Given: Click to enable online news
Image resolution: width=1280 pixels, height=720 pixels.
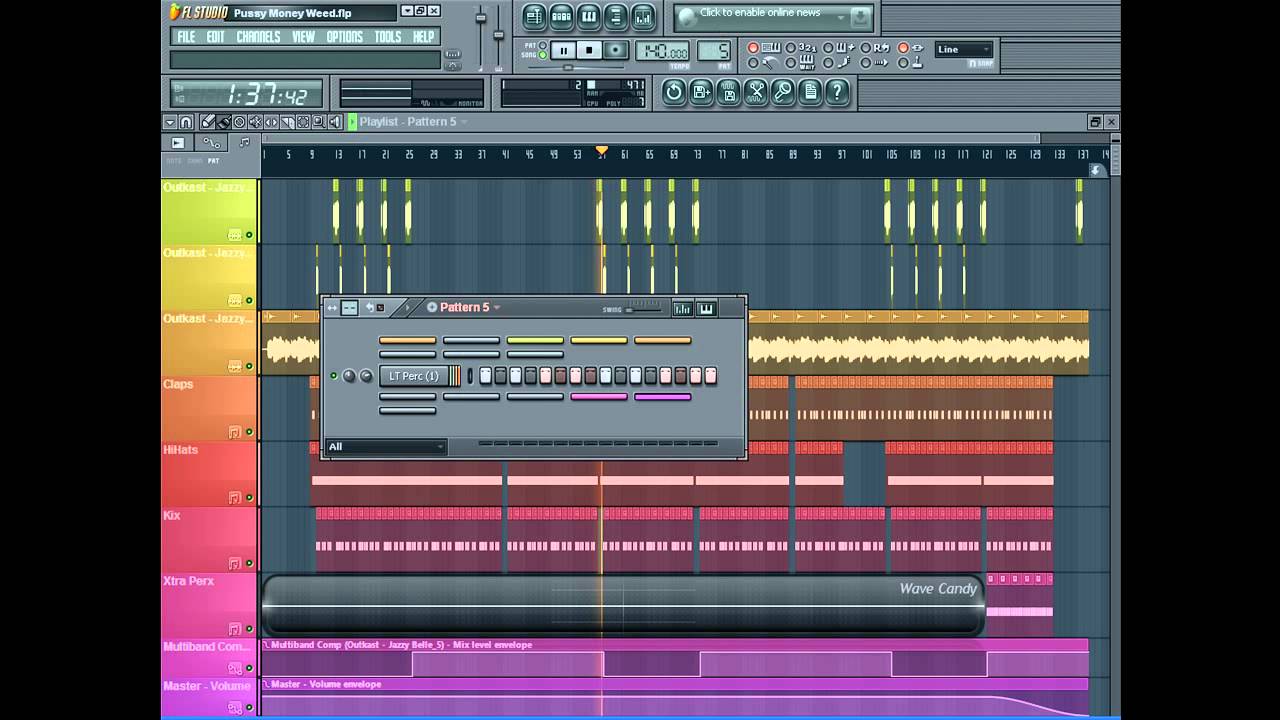Looking at the screenshot, I should 760,13.
